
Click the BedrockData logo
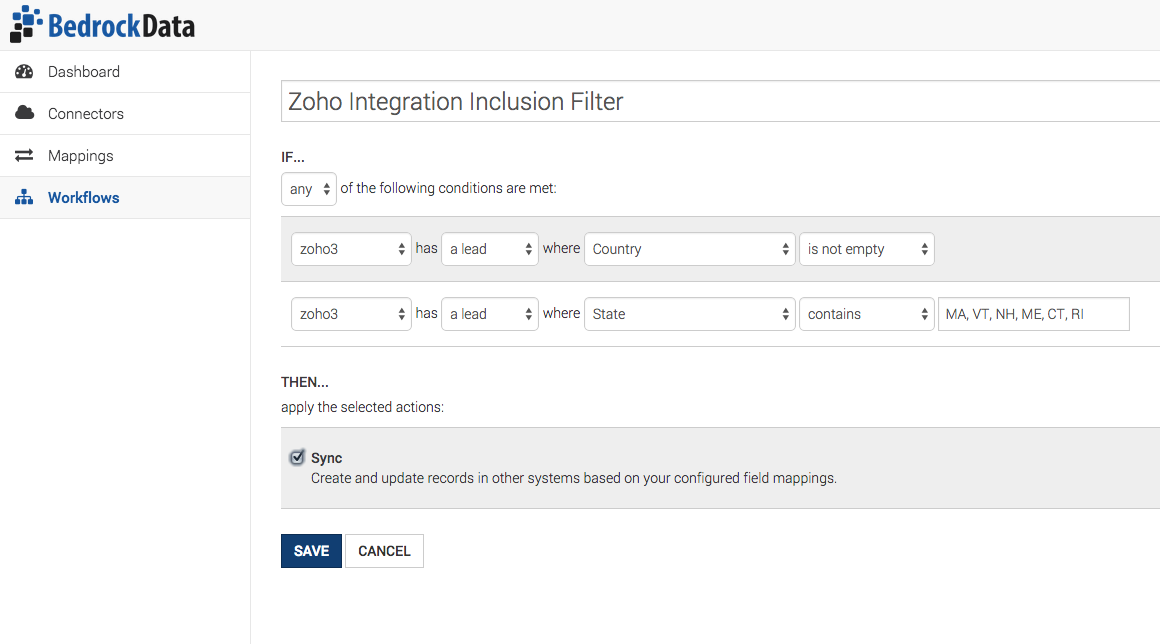pos(103,24)
